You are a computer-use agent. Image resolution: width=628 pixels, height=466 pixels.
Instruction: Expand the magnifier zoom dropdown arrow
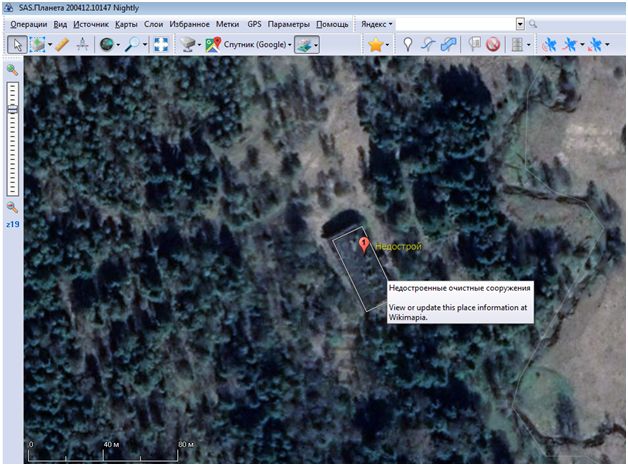point(145,44)
